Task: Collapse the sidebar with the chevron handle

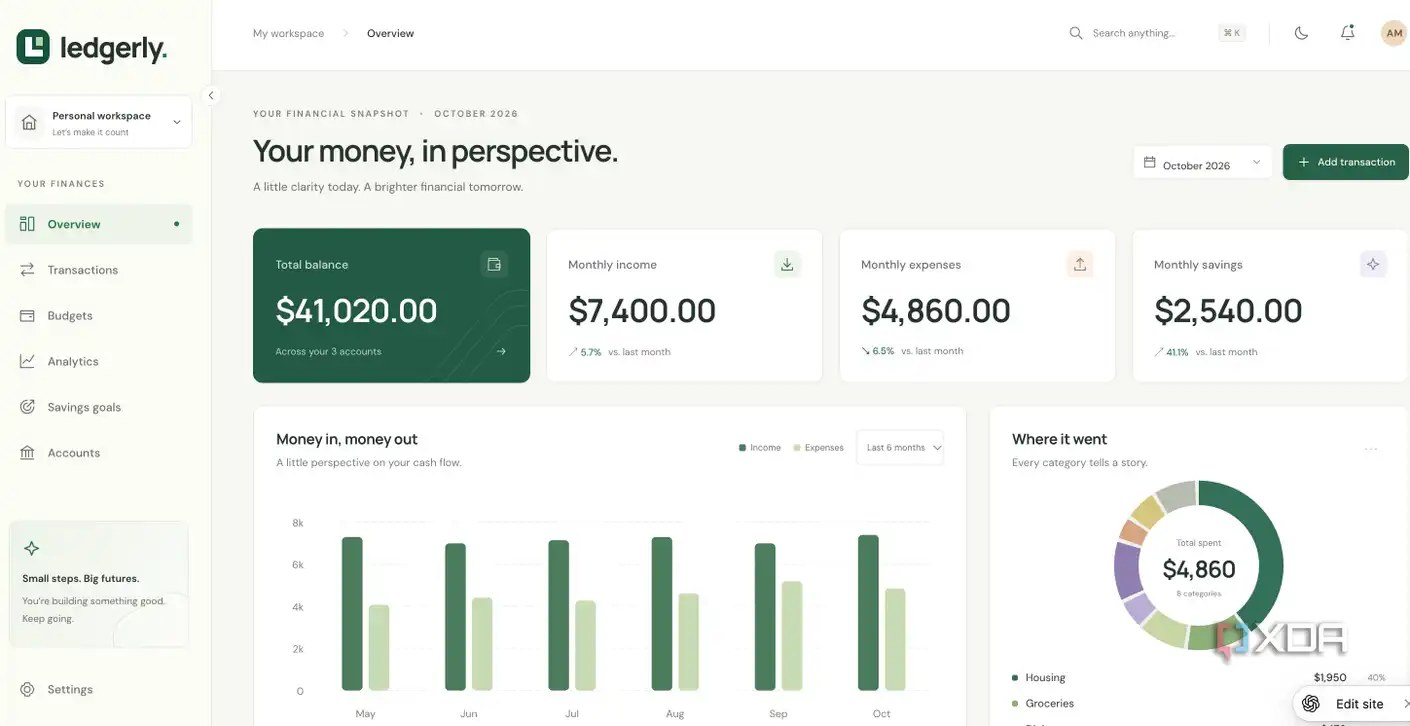Action: [211, 95]
